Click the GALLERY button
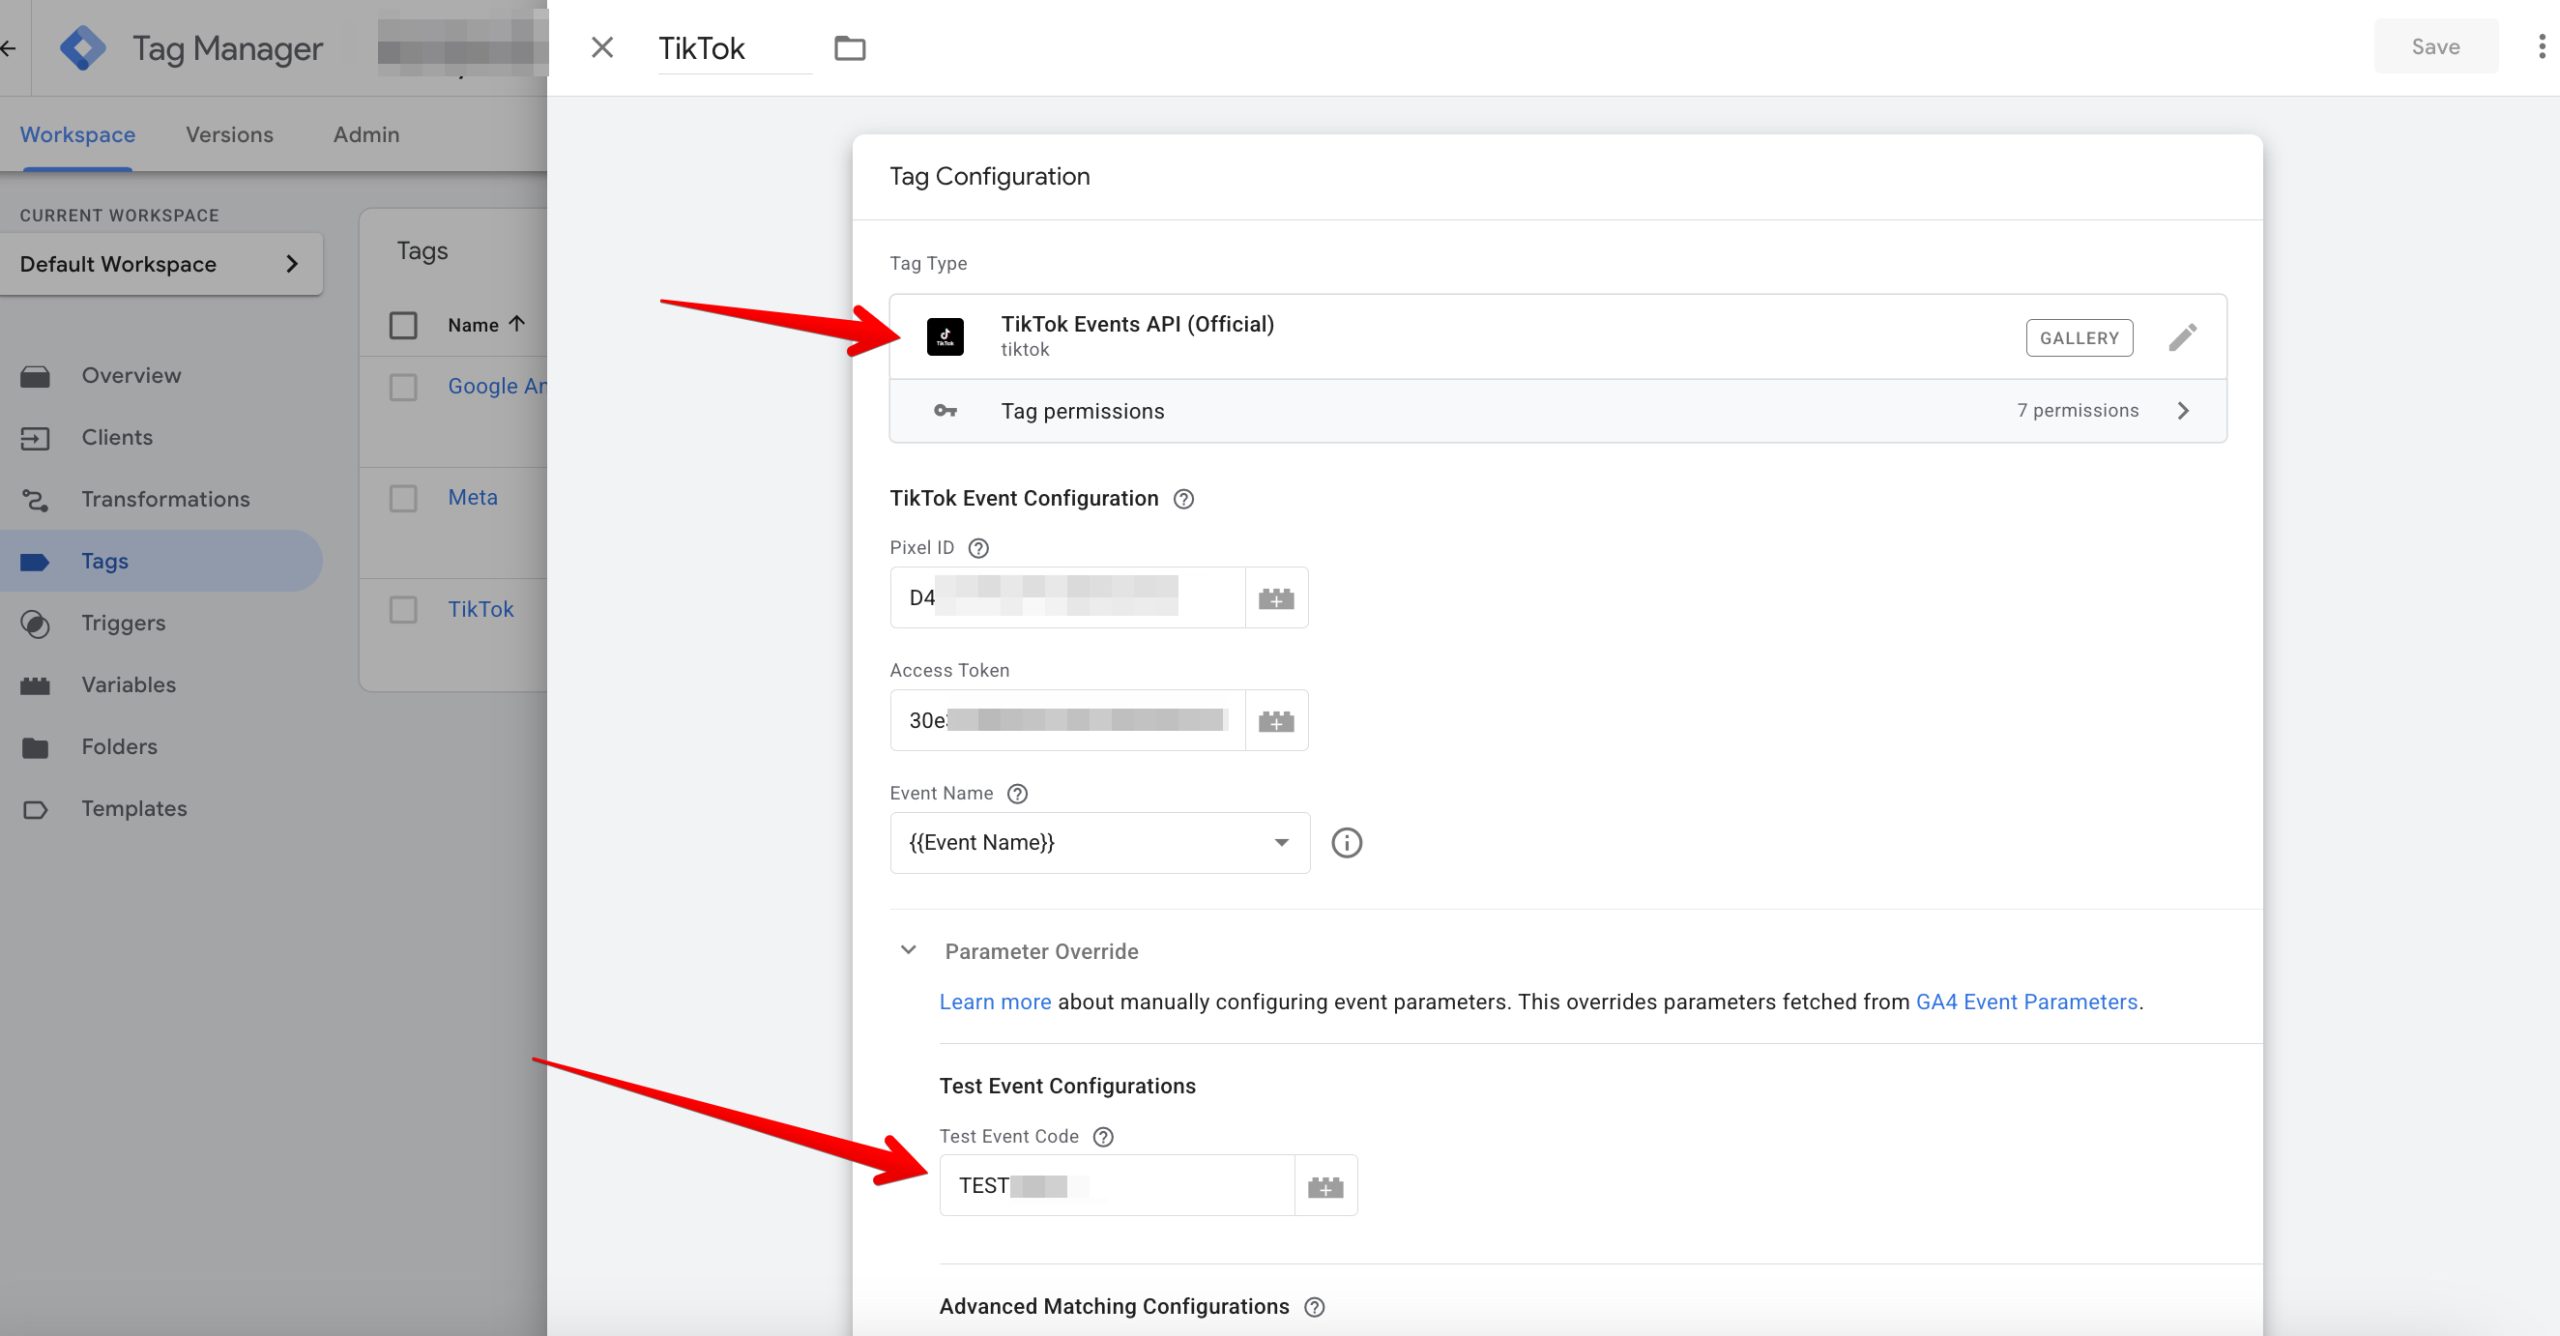The height and width of the screenshot is (1336, 2560). pyautogui.click(x=2079, y=337)
